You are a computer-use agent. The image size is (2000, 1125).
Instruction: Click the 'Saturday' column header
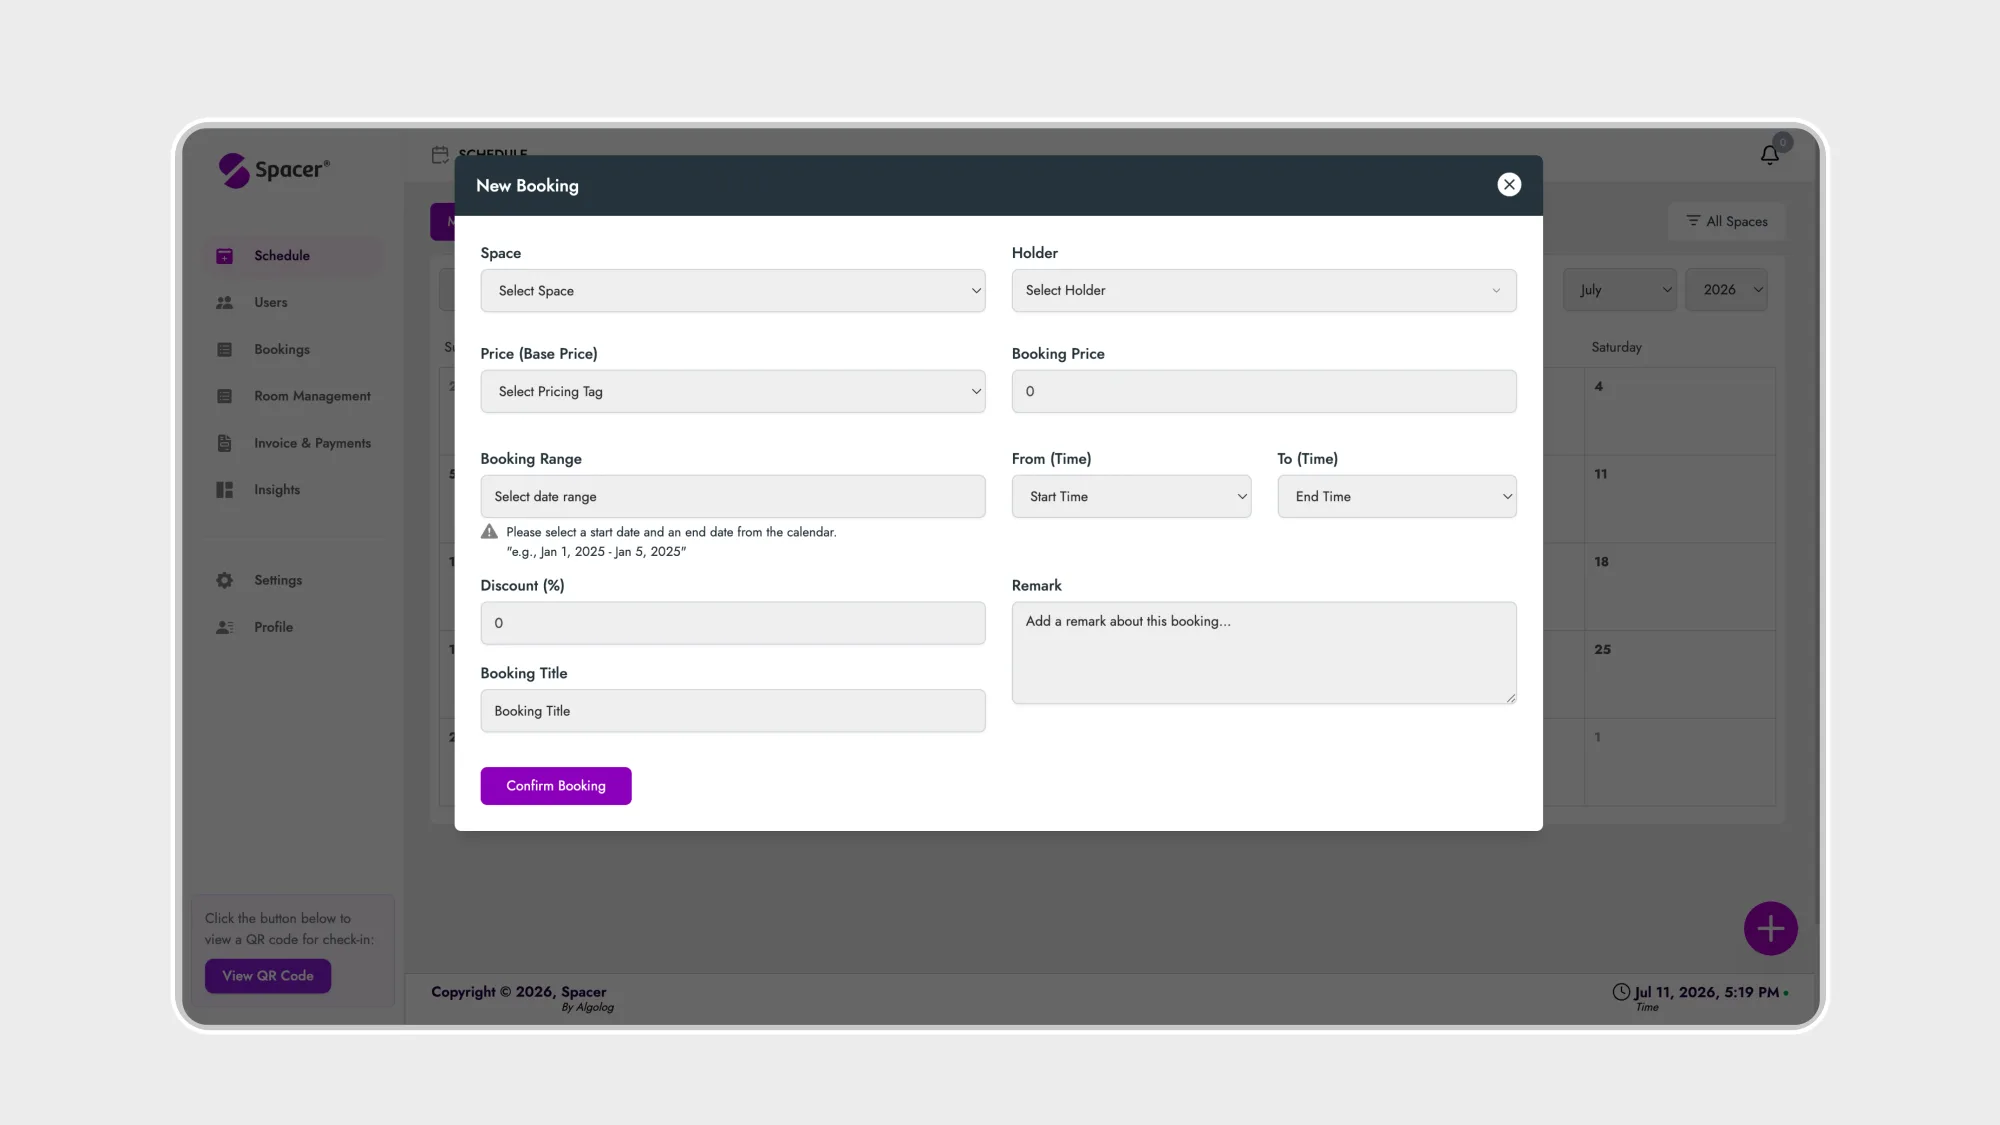1616,347
